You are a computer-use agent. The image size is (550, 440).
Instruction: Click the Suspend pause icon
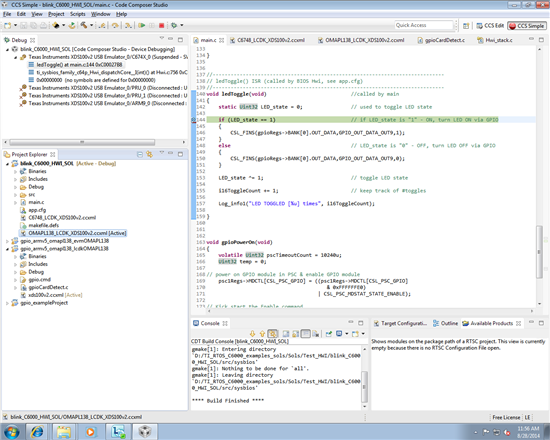(x=152, y=25)
